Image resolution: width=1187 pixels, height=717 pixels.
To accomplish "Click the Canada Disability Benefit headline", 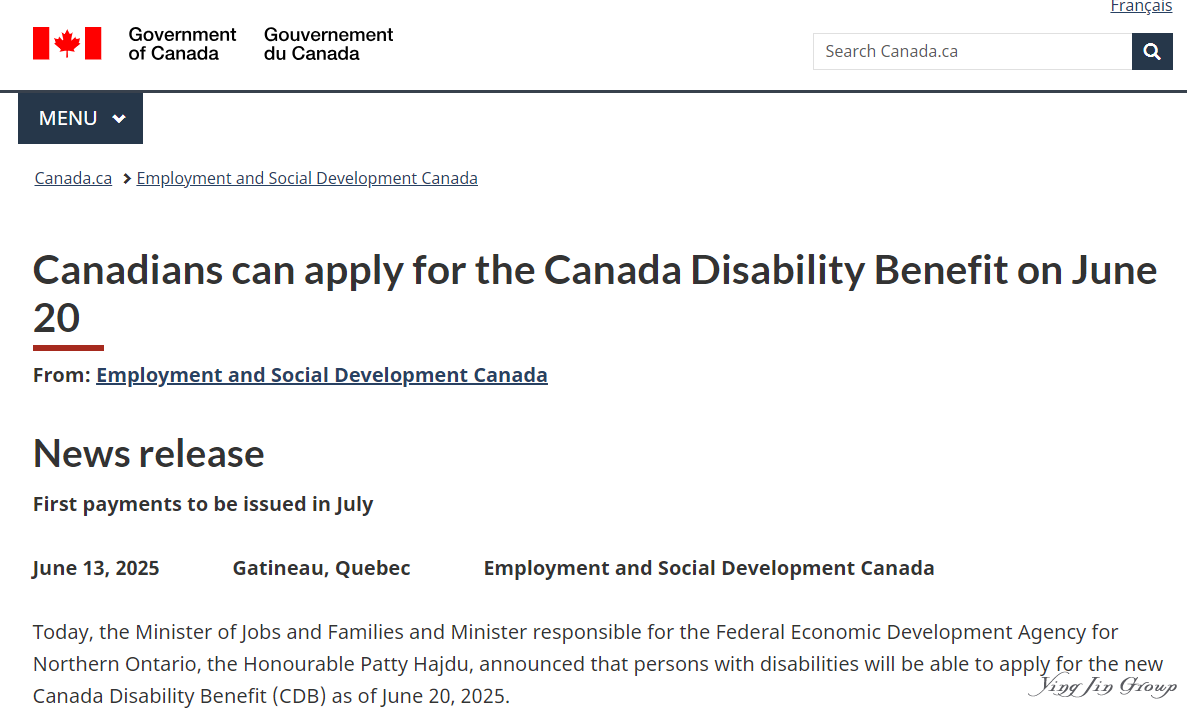I will click(594, 270).
